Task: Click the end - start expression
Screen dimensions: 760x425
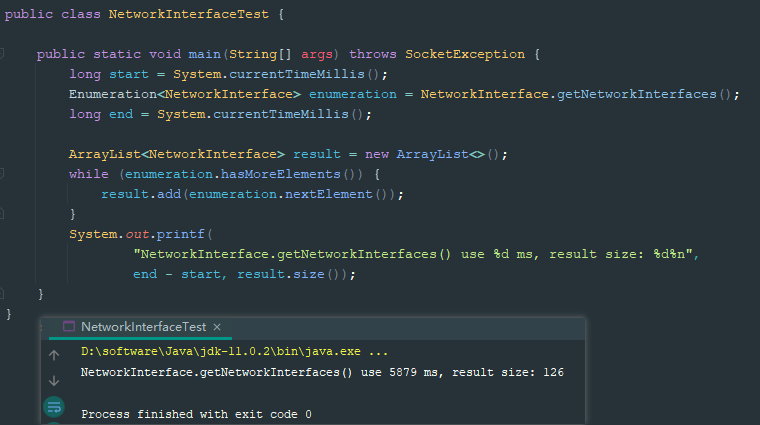Action: [x=177, y=274]
